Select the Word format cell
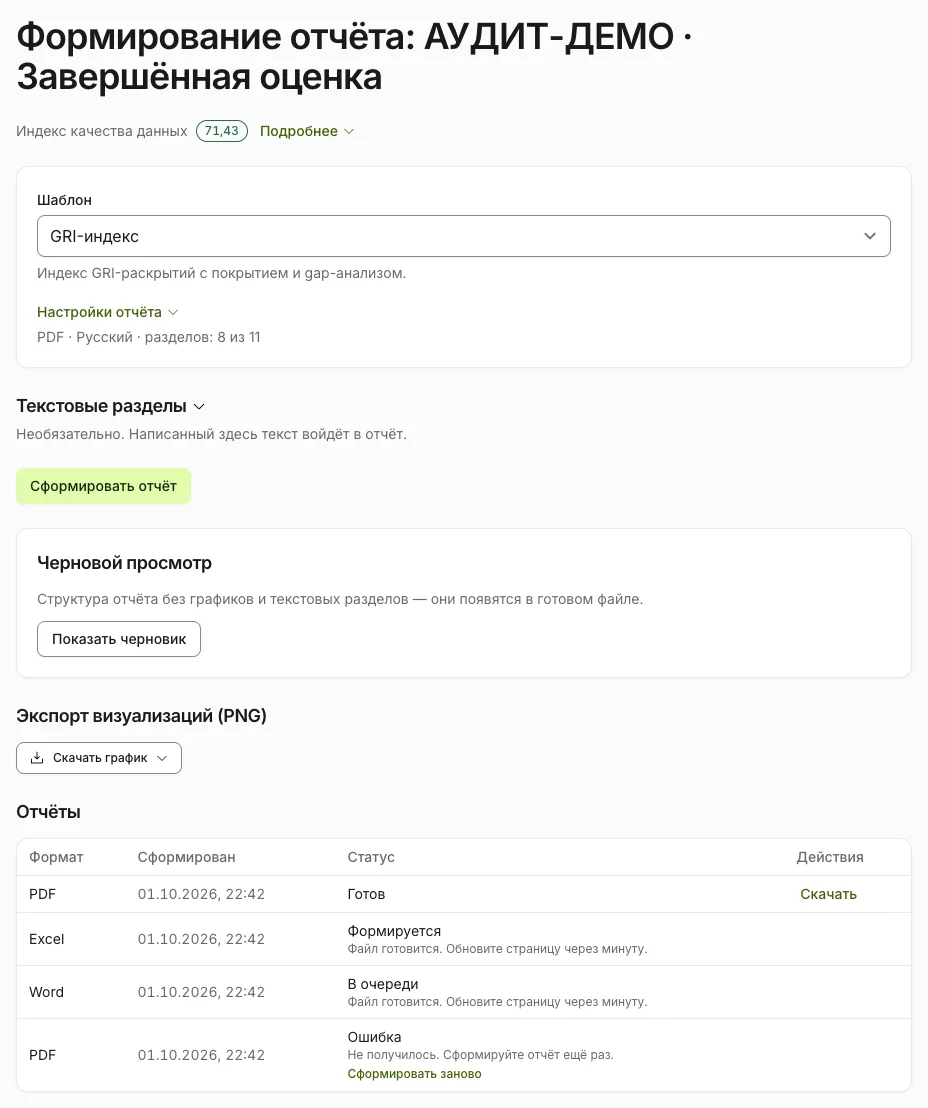928x1108 pixels. 46,992
